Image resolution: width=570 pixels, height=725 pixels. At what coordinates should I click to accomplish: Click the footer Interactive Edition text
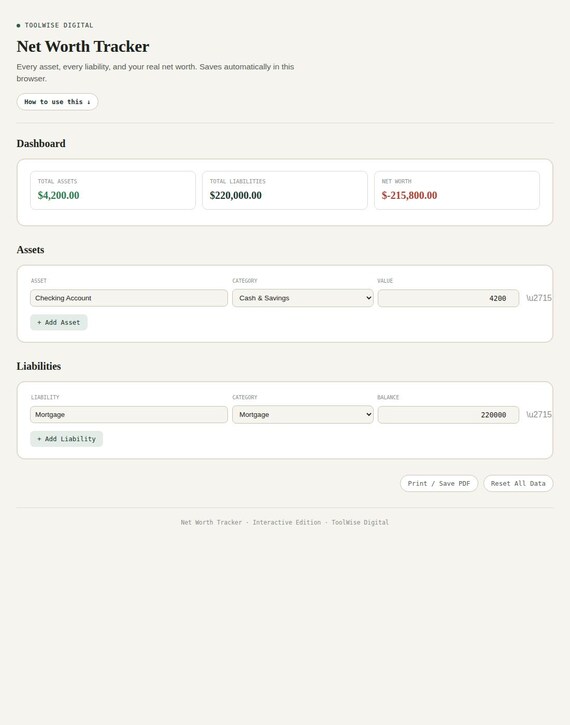click(x=287, y=522)
